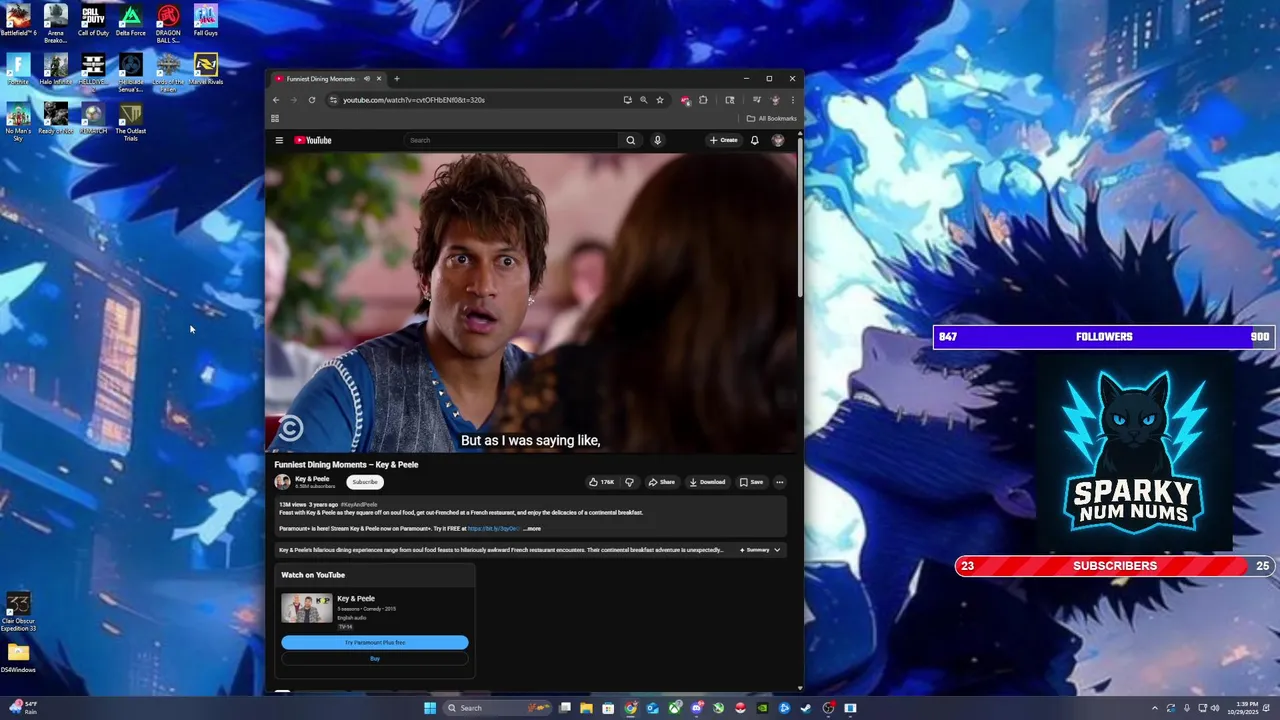Select the DS4Windows folder icon
The width and height of the screenshot is (1280, 720).
click(x=18, y=658)
